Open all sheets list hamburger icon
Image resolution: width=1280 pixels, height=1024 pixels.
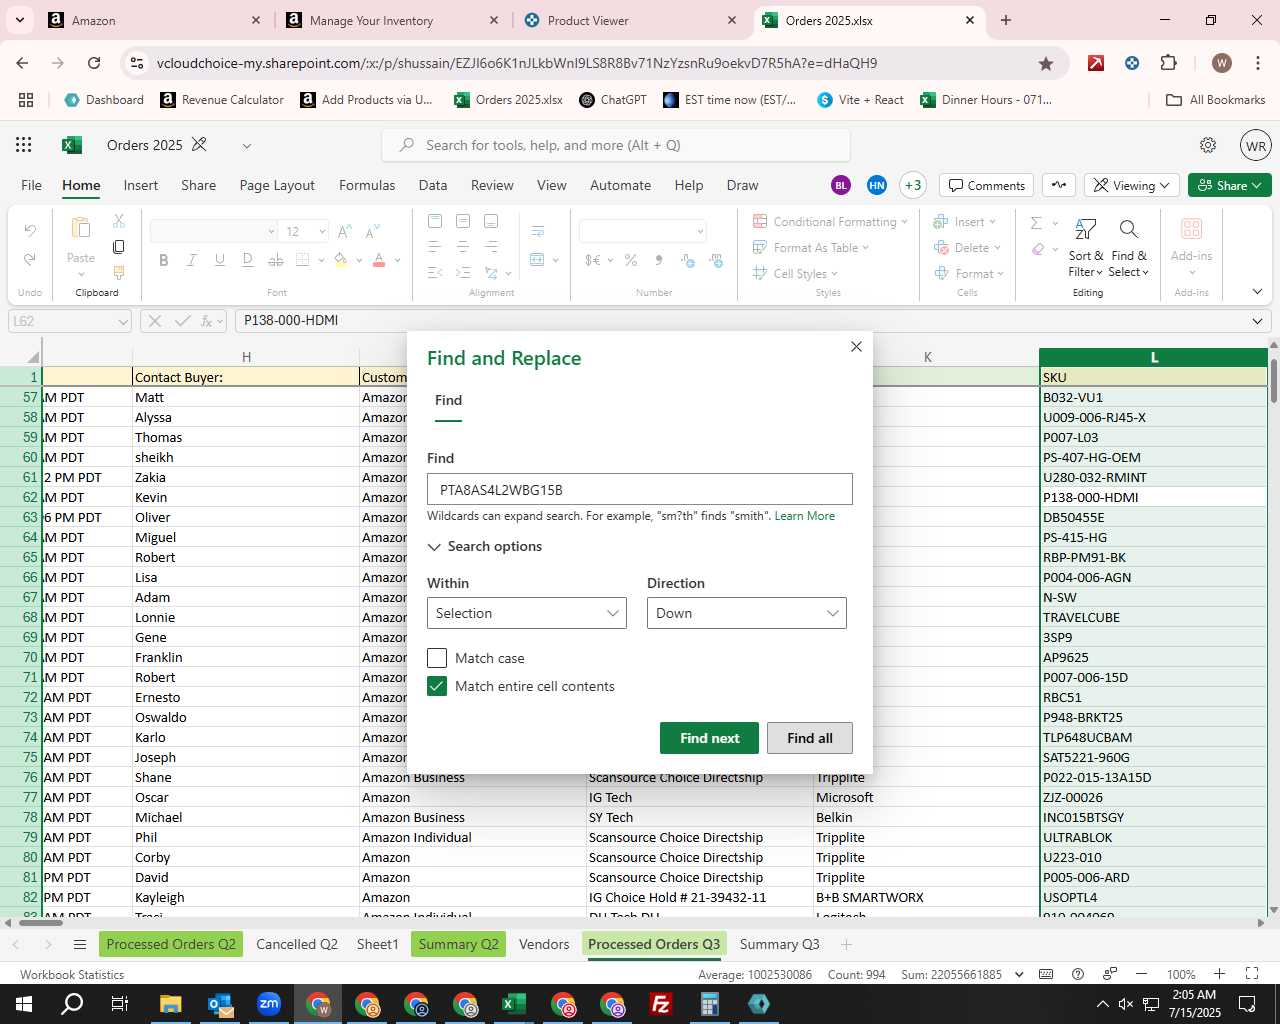click(x=80, y=945)
